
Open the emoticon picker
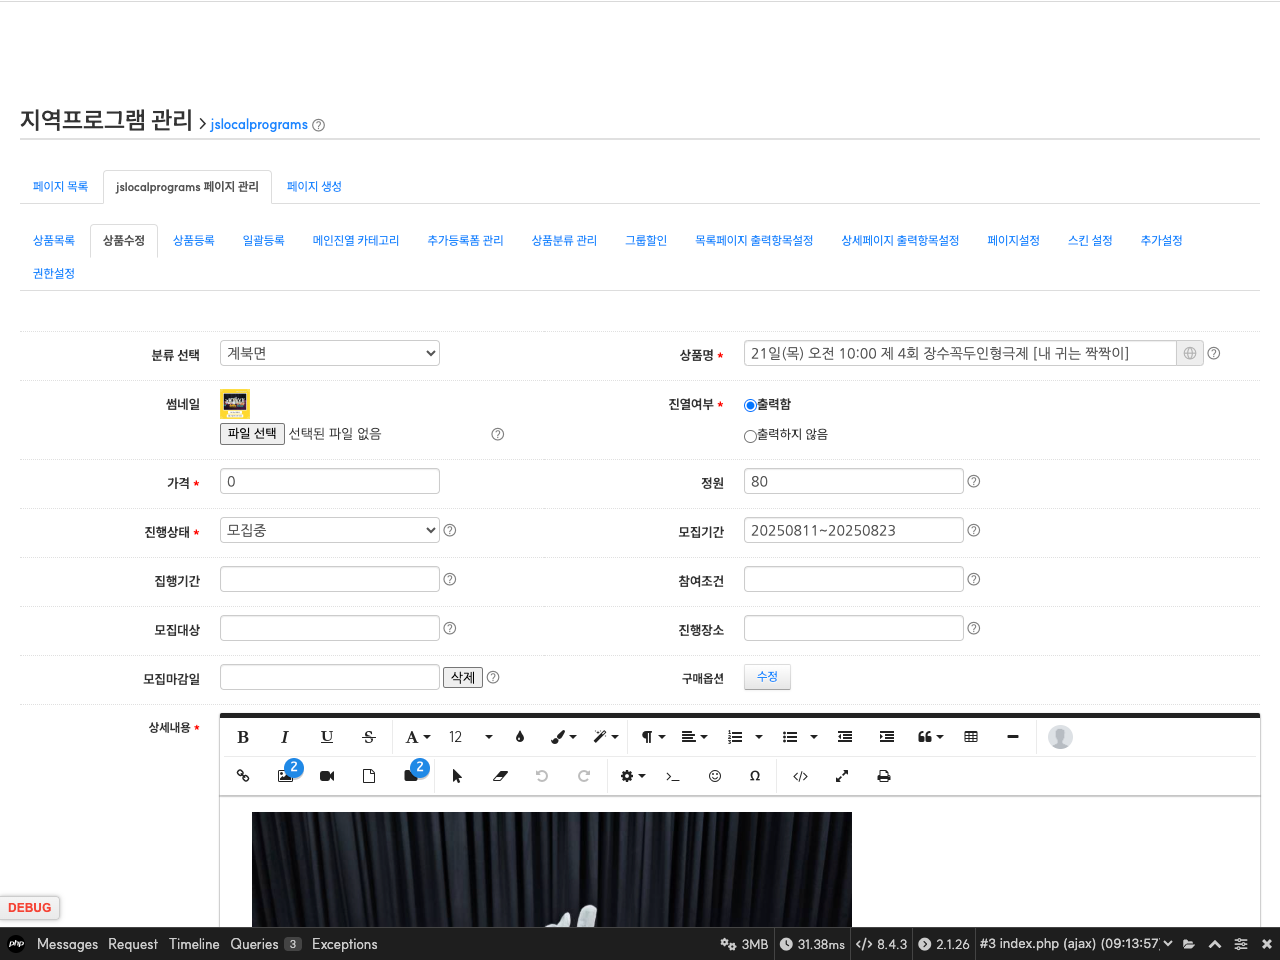[x=715, y=776]
